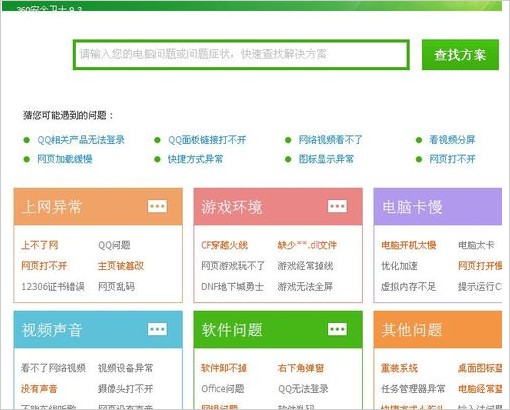Click the 查找方案 search button

pyautogui.click(x=460, y=55)
